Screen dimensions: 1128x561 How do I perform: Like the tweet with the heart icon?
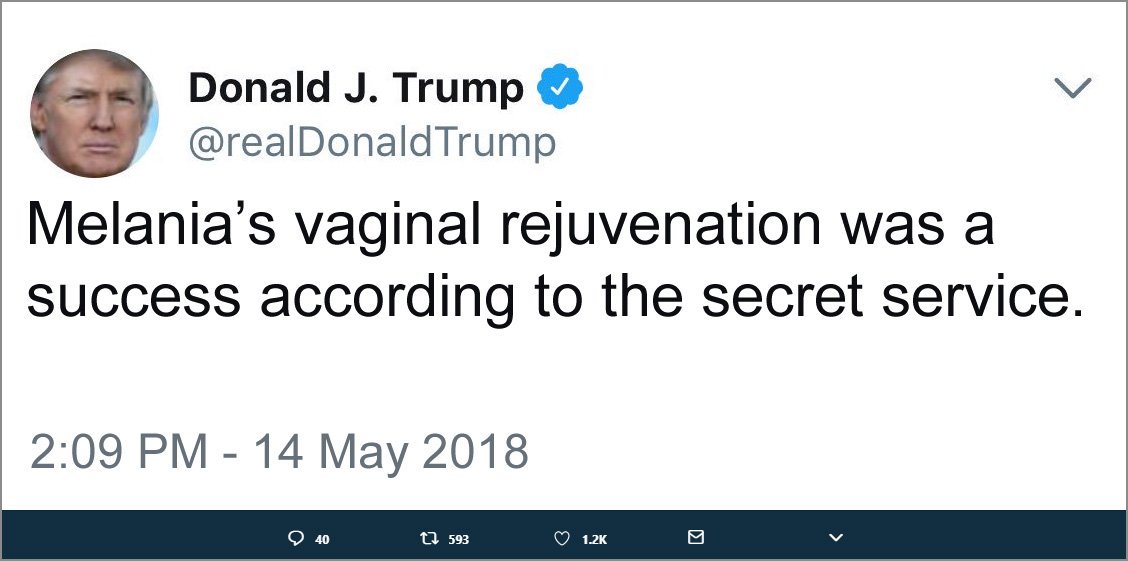point(563,538)
